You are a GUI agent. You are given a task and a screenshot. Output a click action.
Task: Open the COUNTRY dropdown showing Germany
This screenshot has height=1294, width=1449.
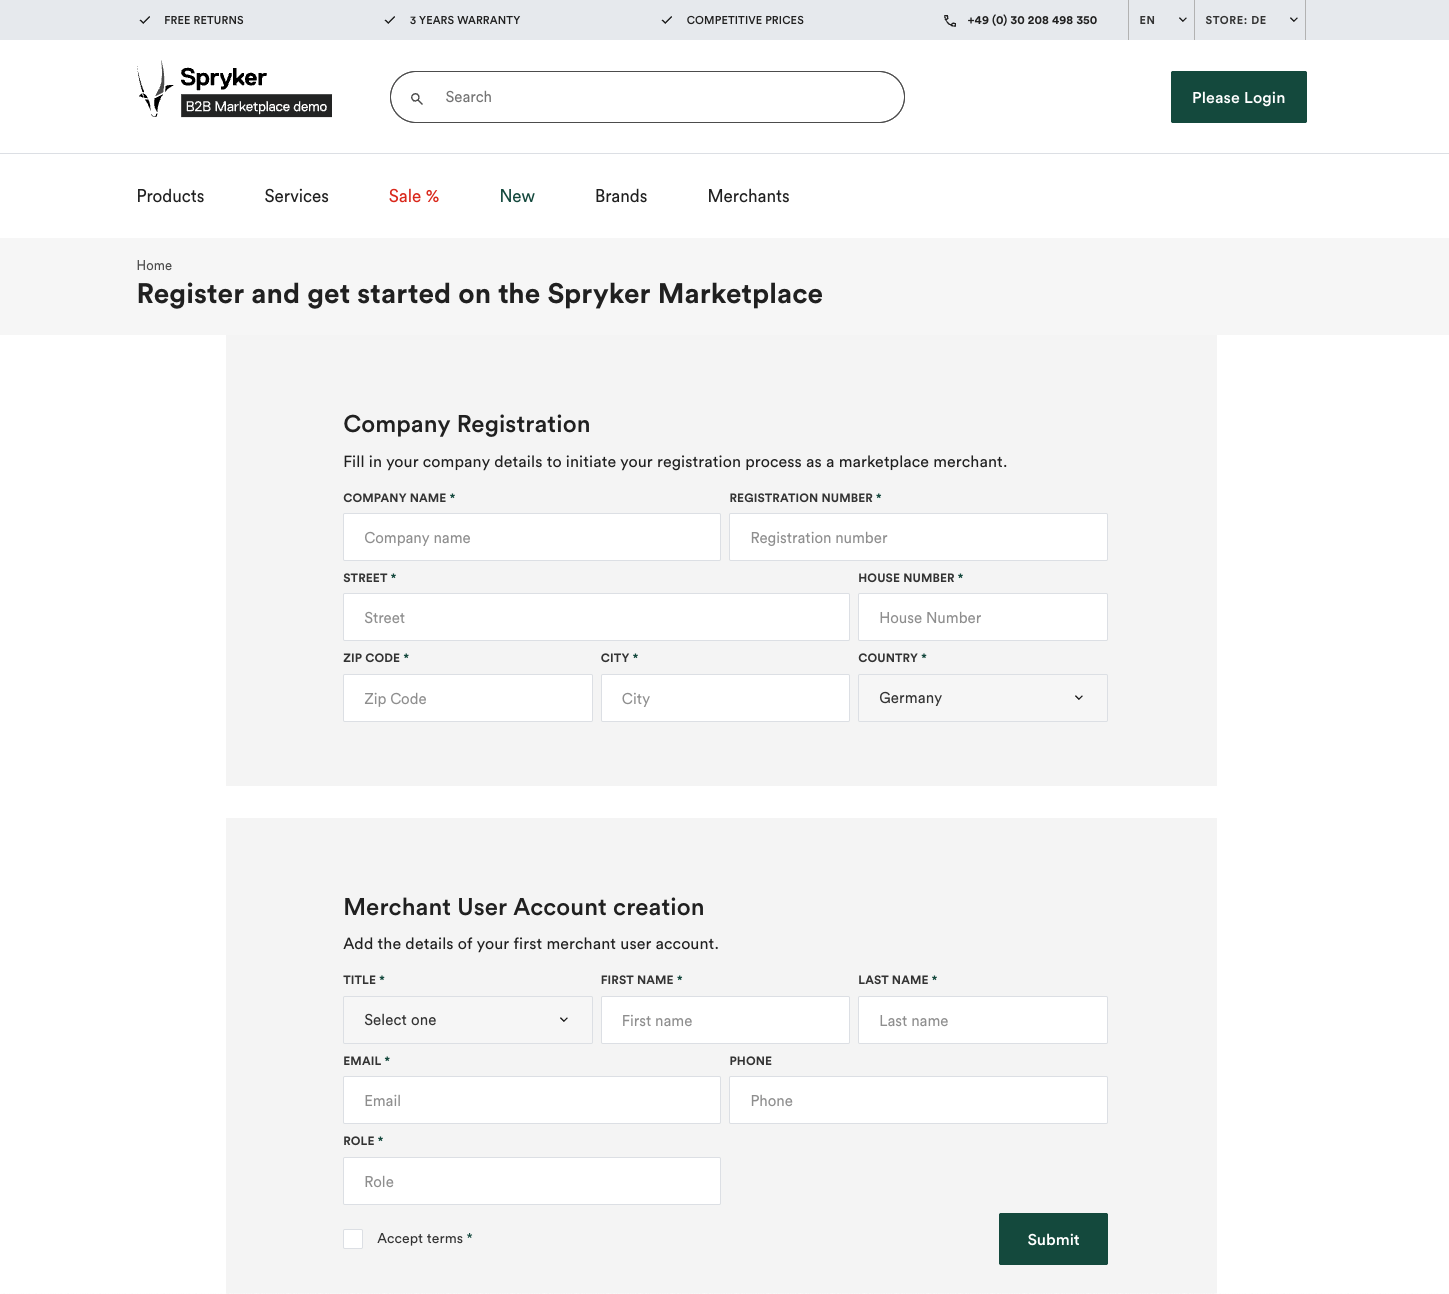[982, 697]
